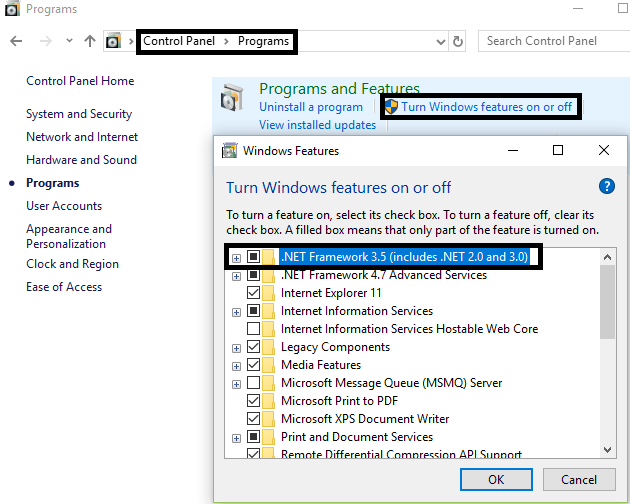The height and width of the screenshot is (504, 630).
Task: Uncheck Legacy Components checkbox
Action: point(254,346)
